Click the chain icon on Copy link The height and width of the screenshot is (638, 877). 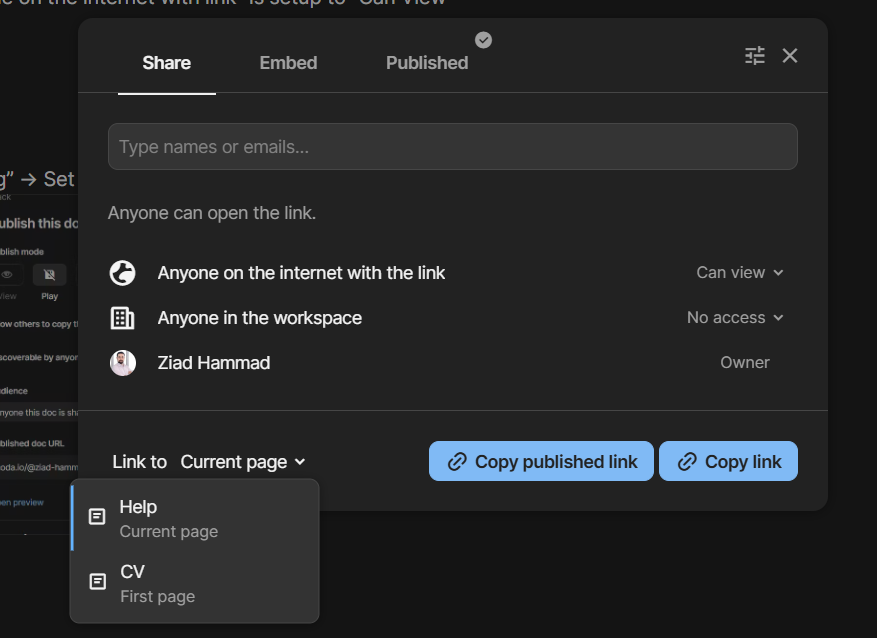click(x=687, y=462)
